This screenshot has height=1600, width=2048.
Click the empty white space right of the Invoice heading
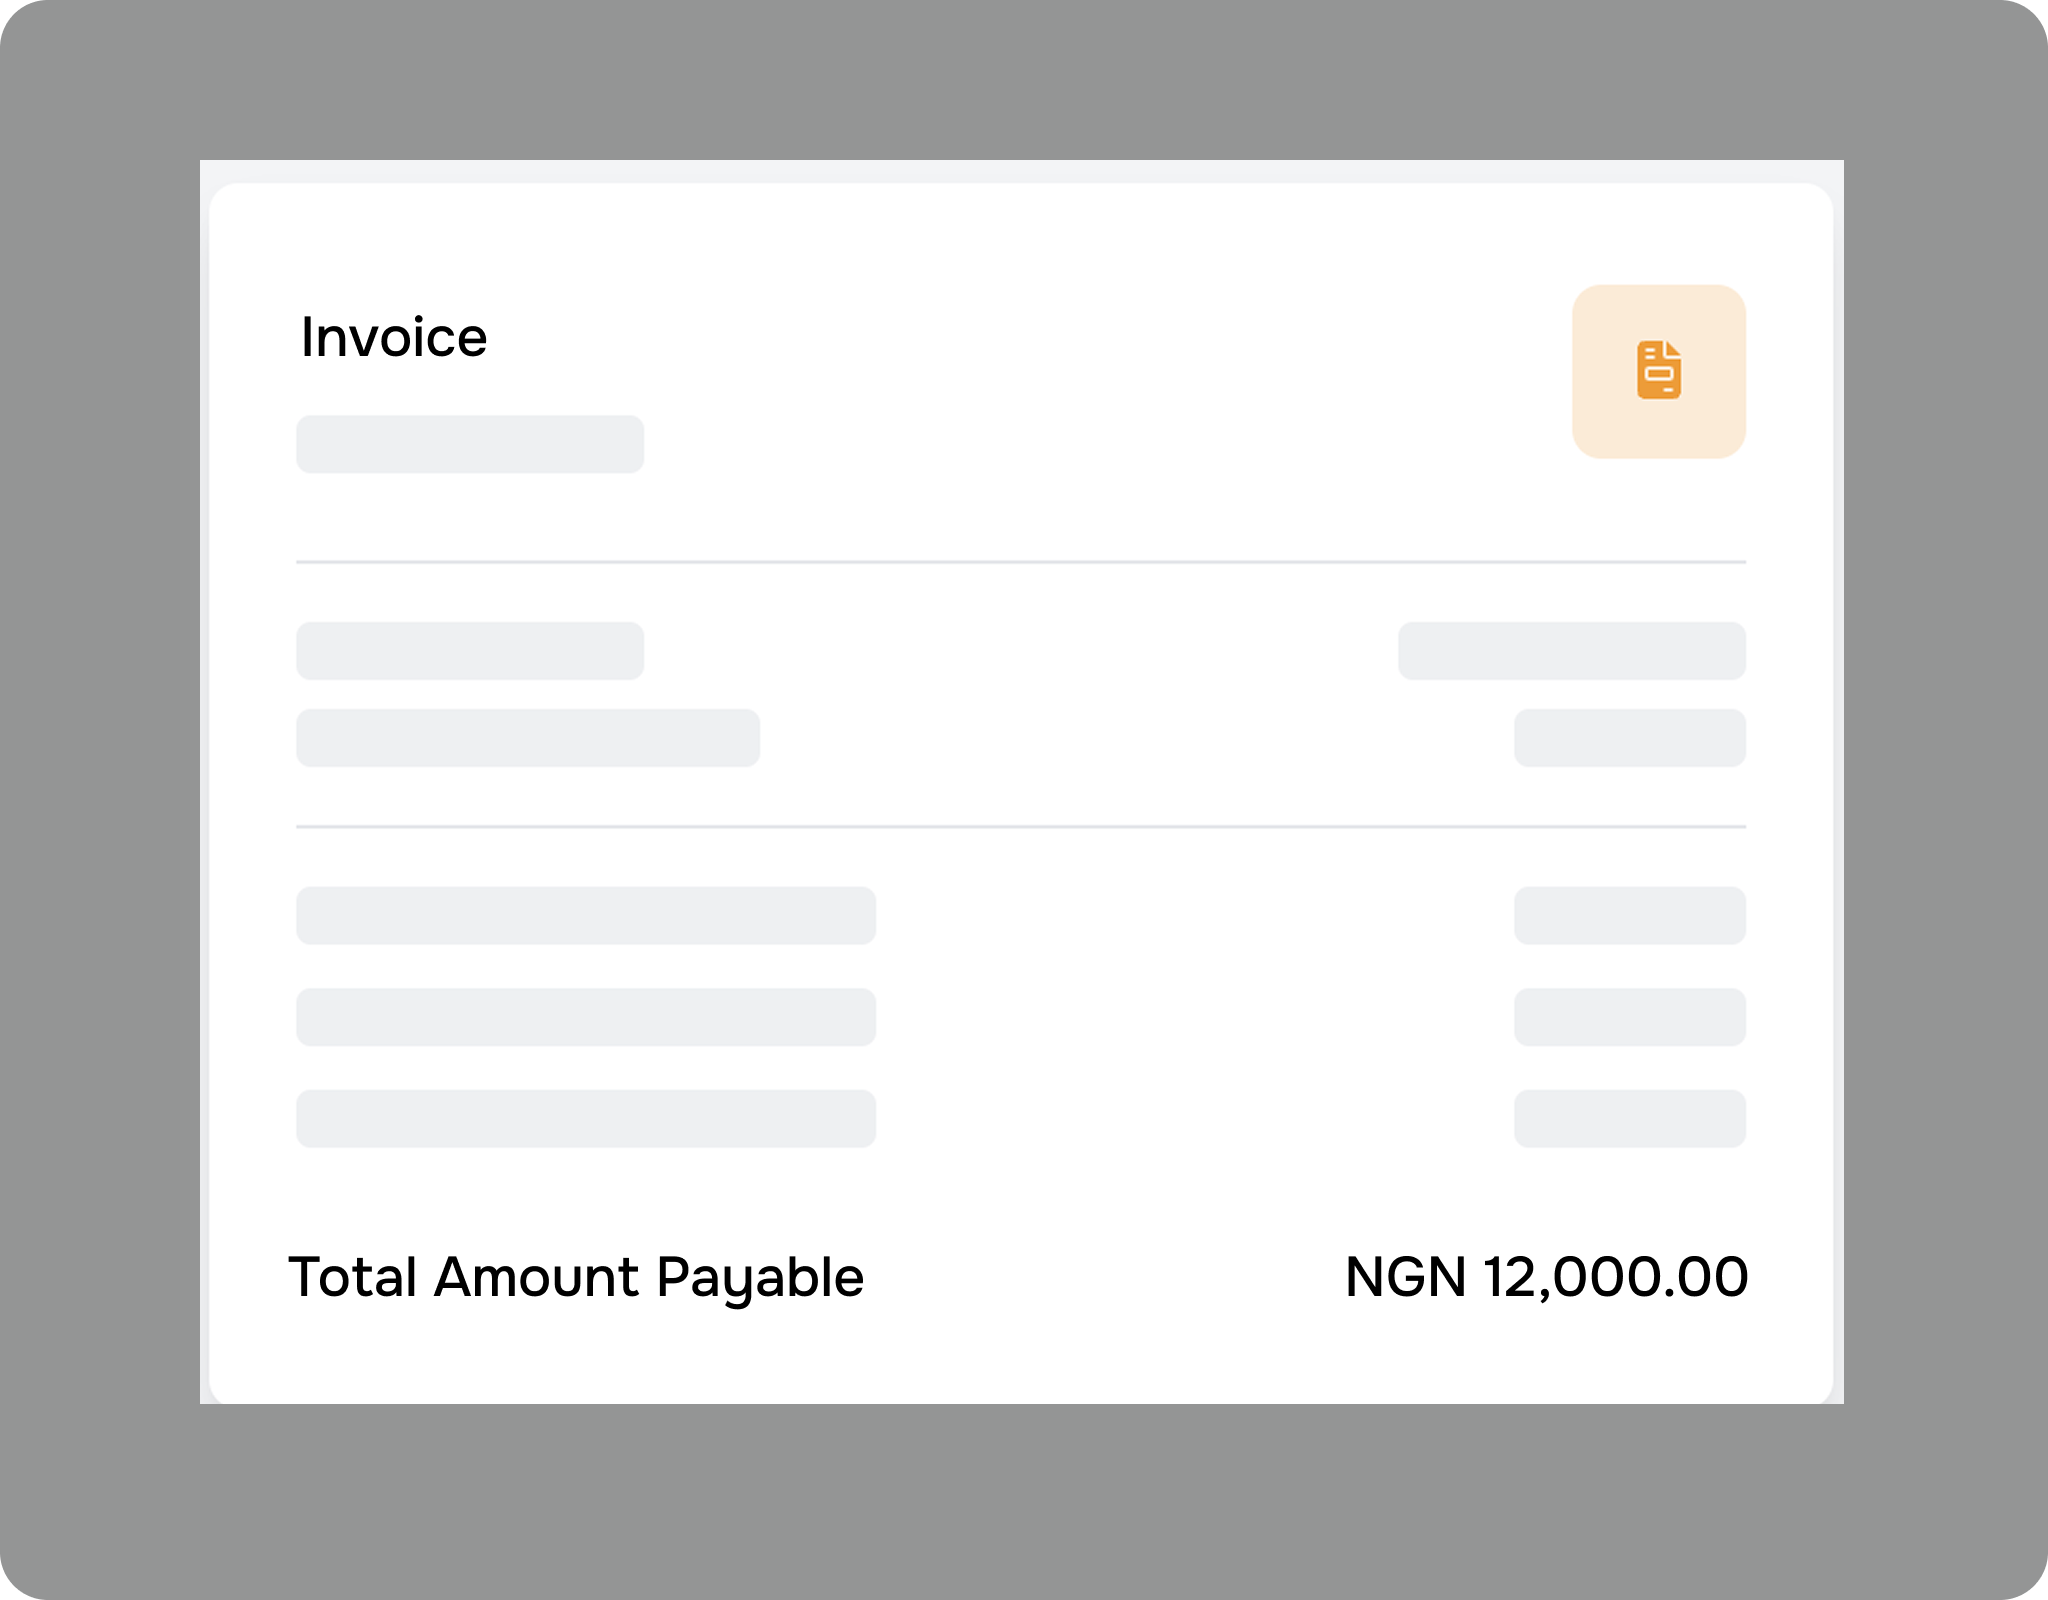pyautogui.click(x=1000, y=340)
